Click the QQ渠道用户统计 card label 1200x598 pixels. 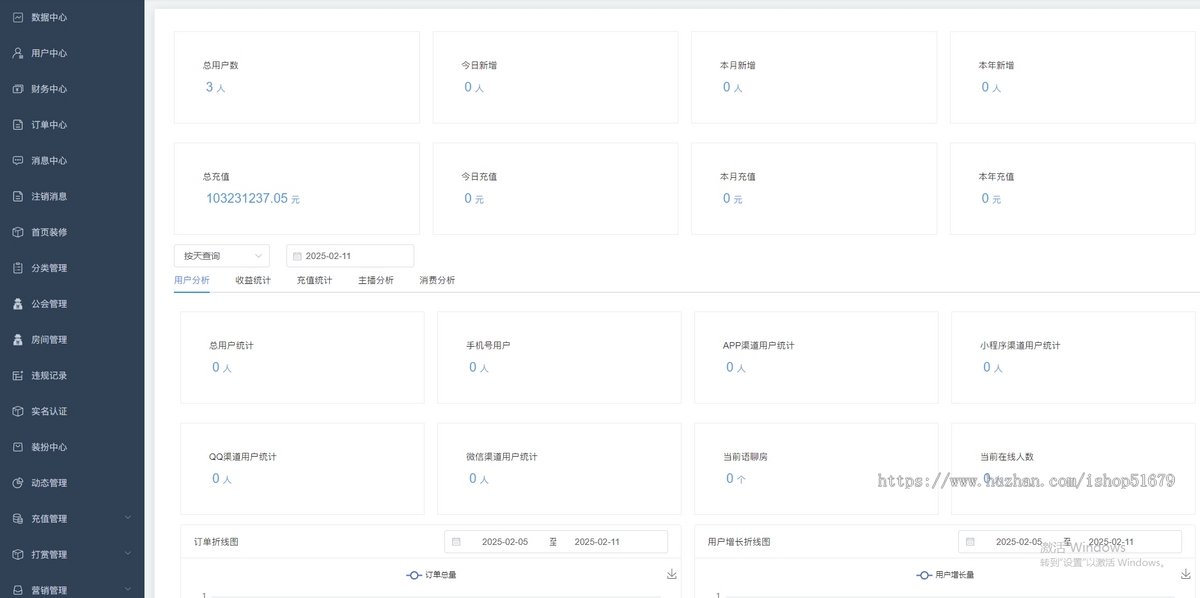[x=243, y=457]
